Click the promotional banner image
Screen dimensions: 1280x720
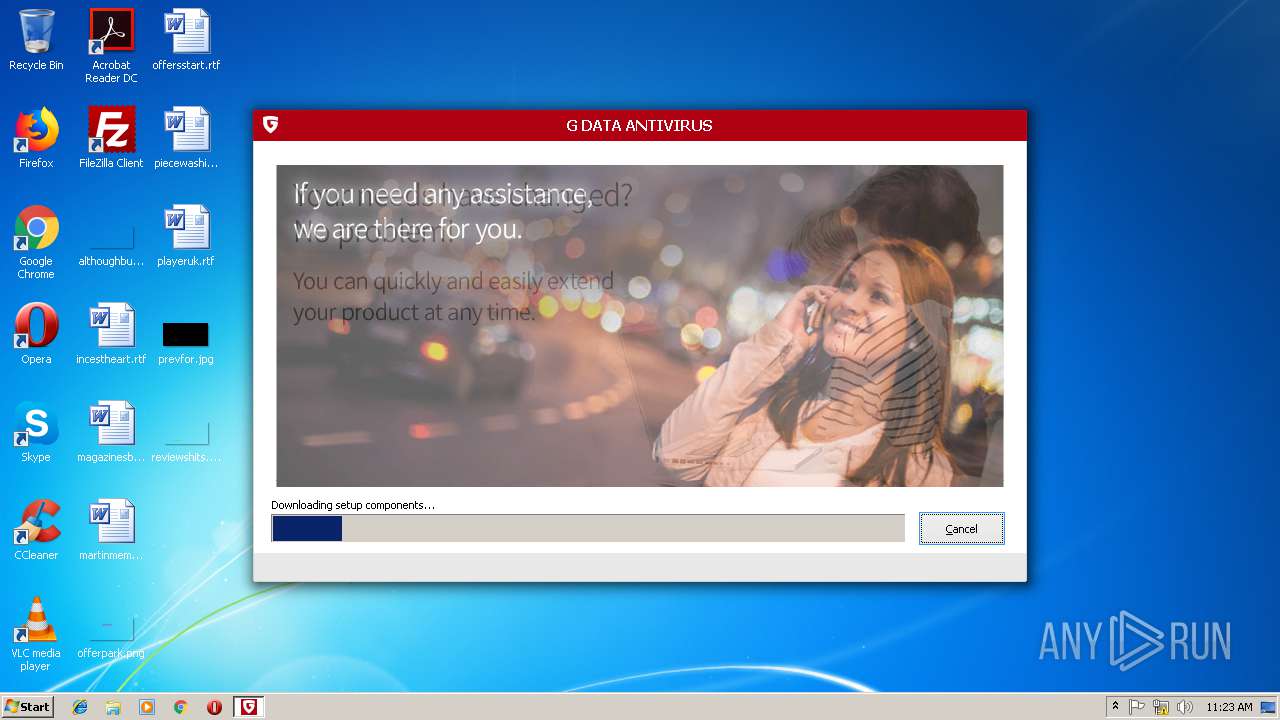640,326
